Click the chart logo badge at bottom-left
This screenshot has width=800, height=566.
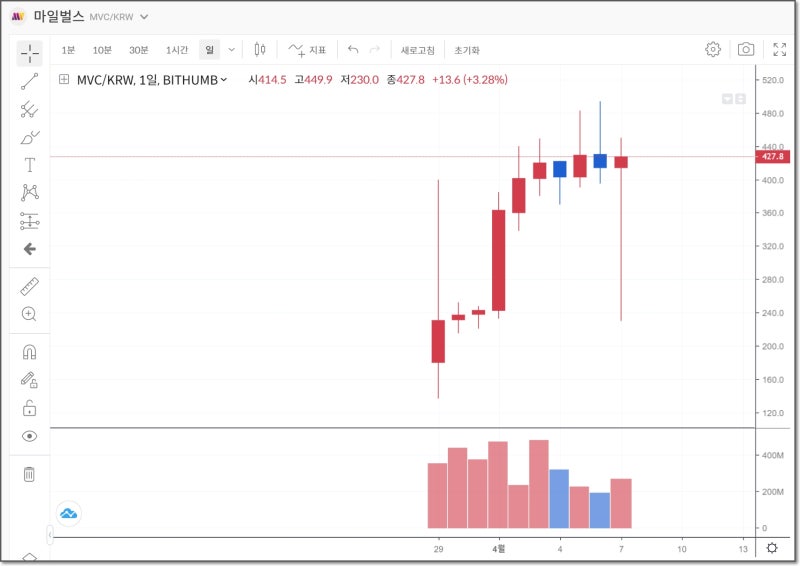(x=68, y=513)
